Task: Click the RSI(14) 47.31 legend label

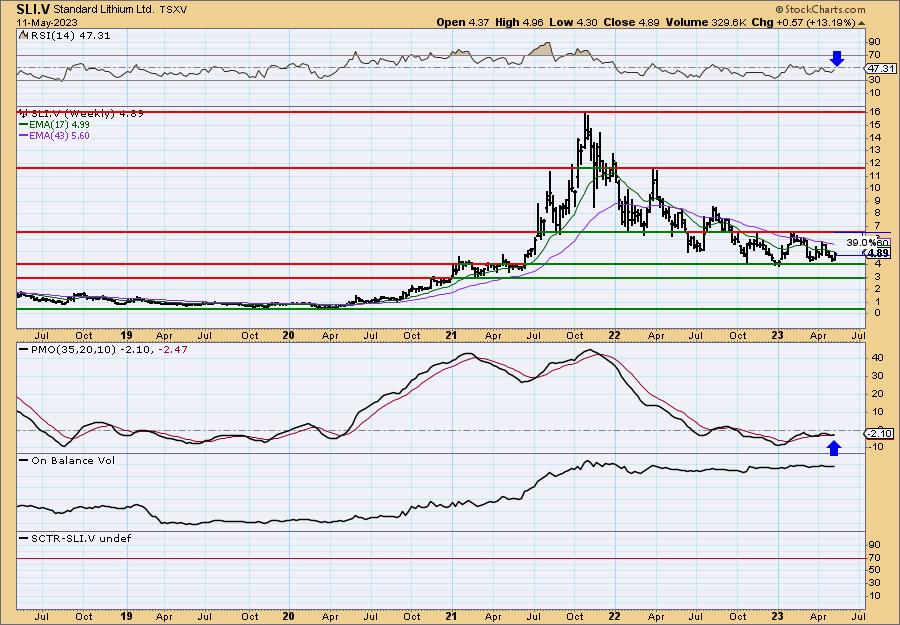Action: (70, 36)
